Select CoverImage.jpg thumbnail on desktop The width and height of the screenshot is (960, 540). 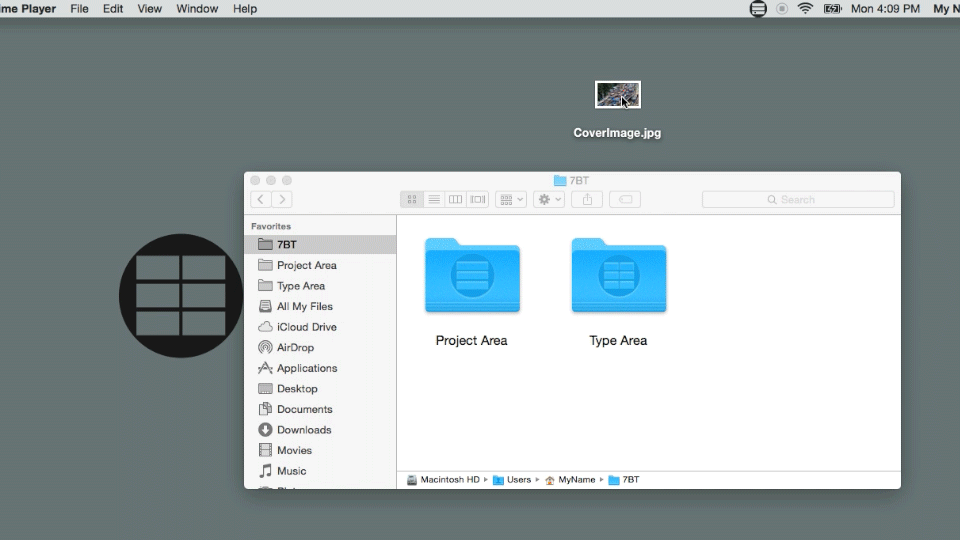(618, 95)
